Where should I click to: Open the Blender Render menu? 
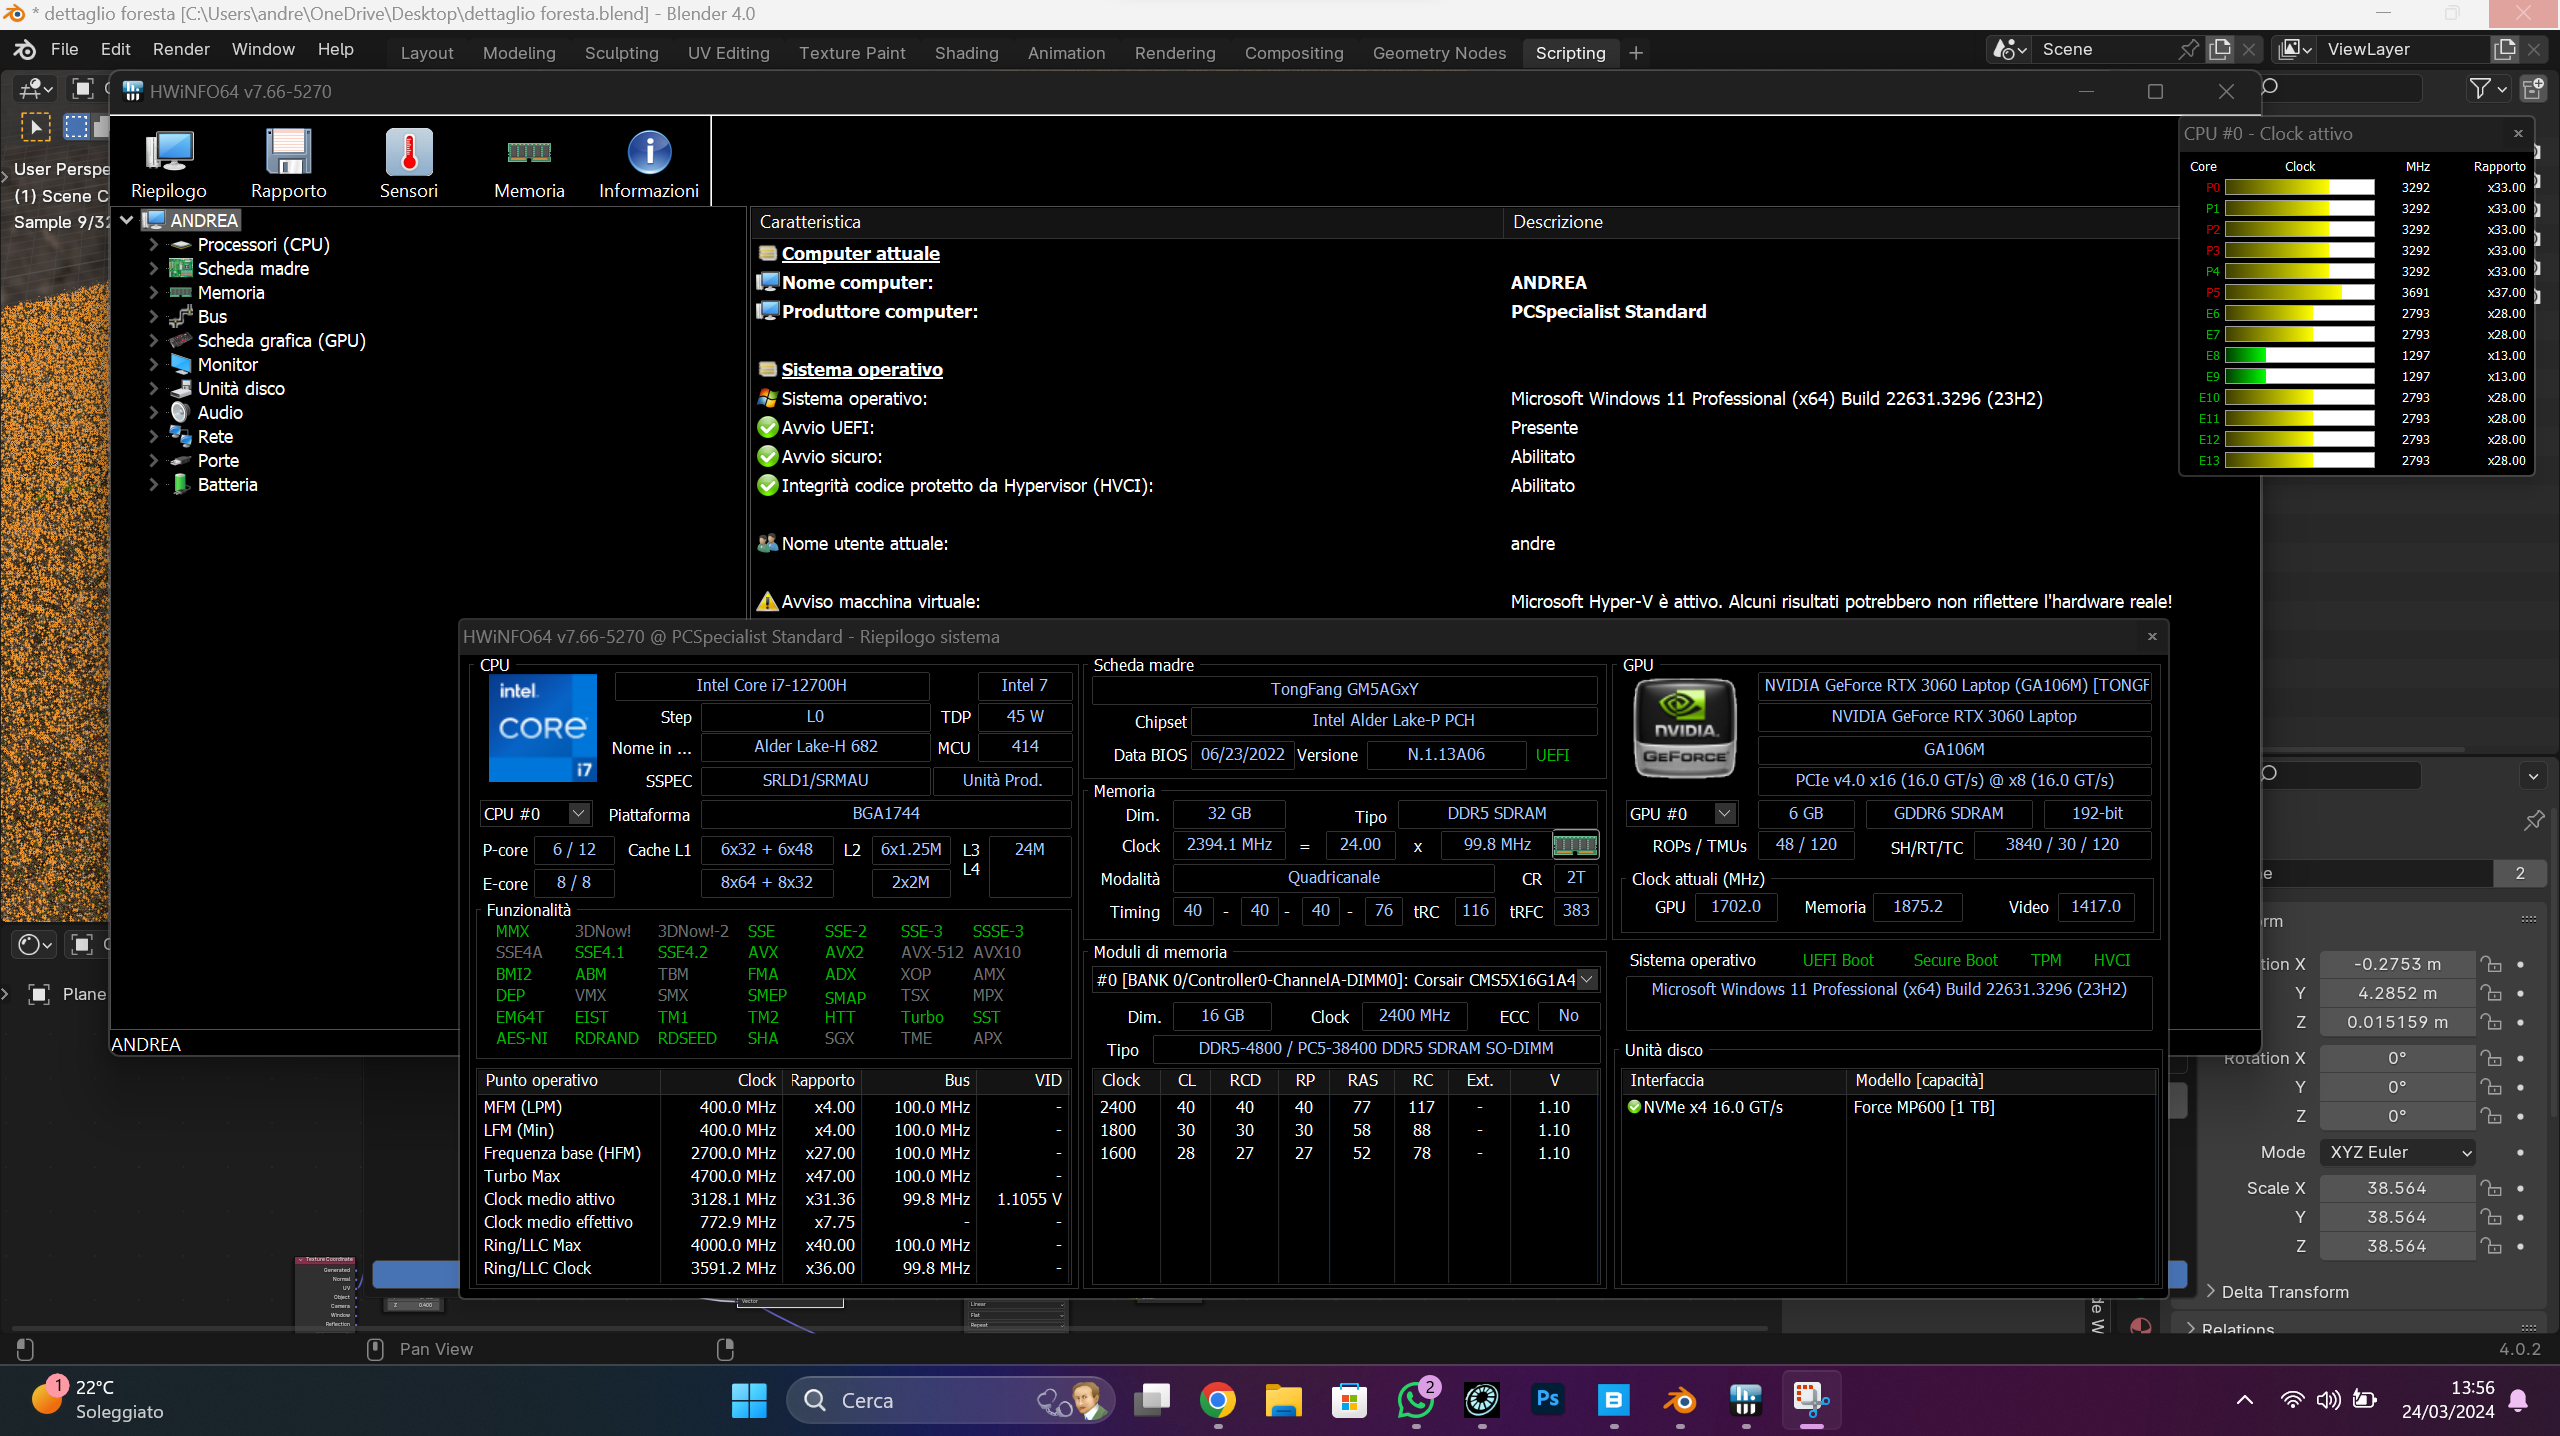(181, 49)
